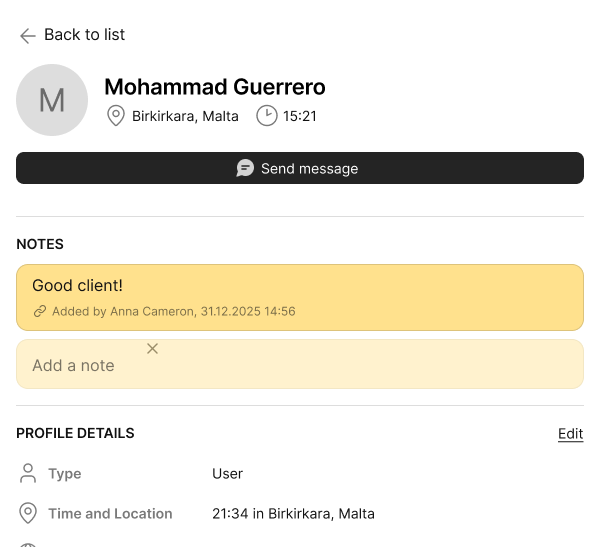Viewport: 600px width, 547px height.
Task: Click the clock icon next to 15:21
Action: 266,116
